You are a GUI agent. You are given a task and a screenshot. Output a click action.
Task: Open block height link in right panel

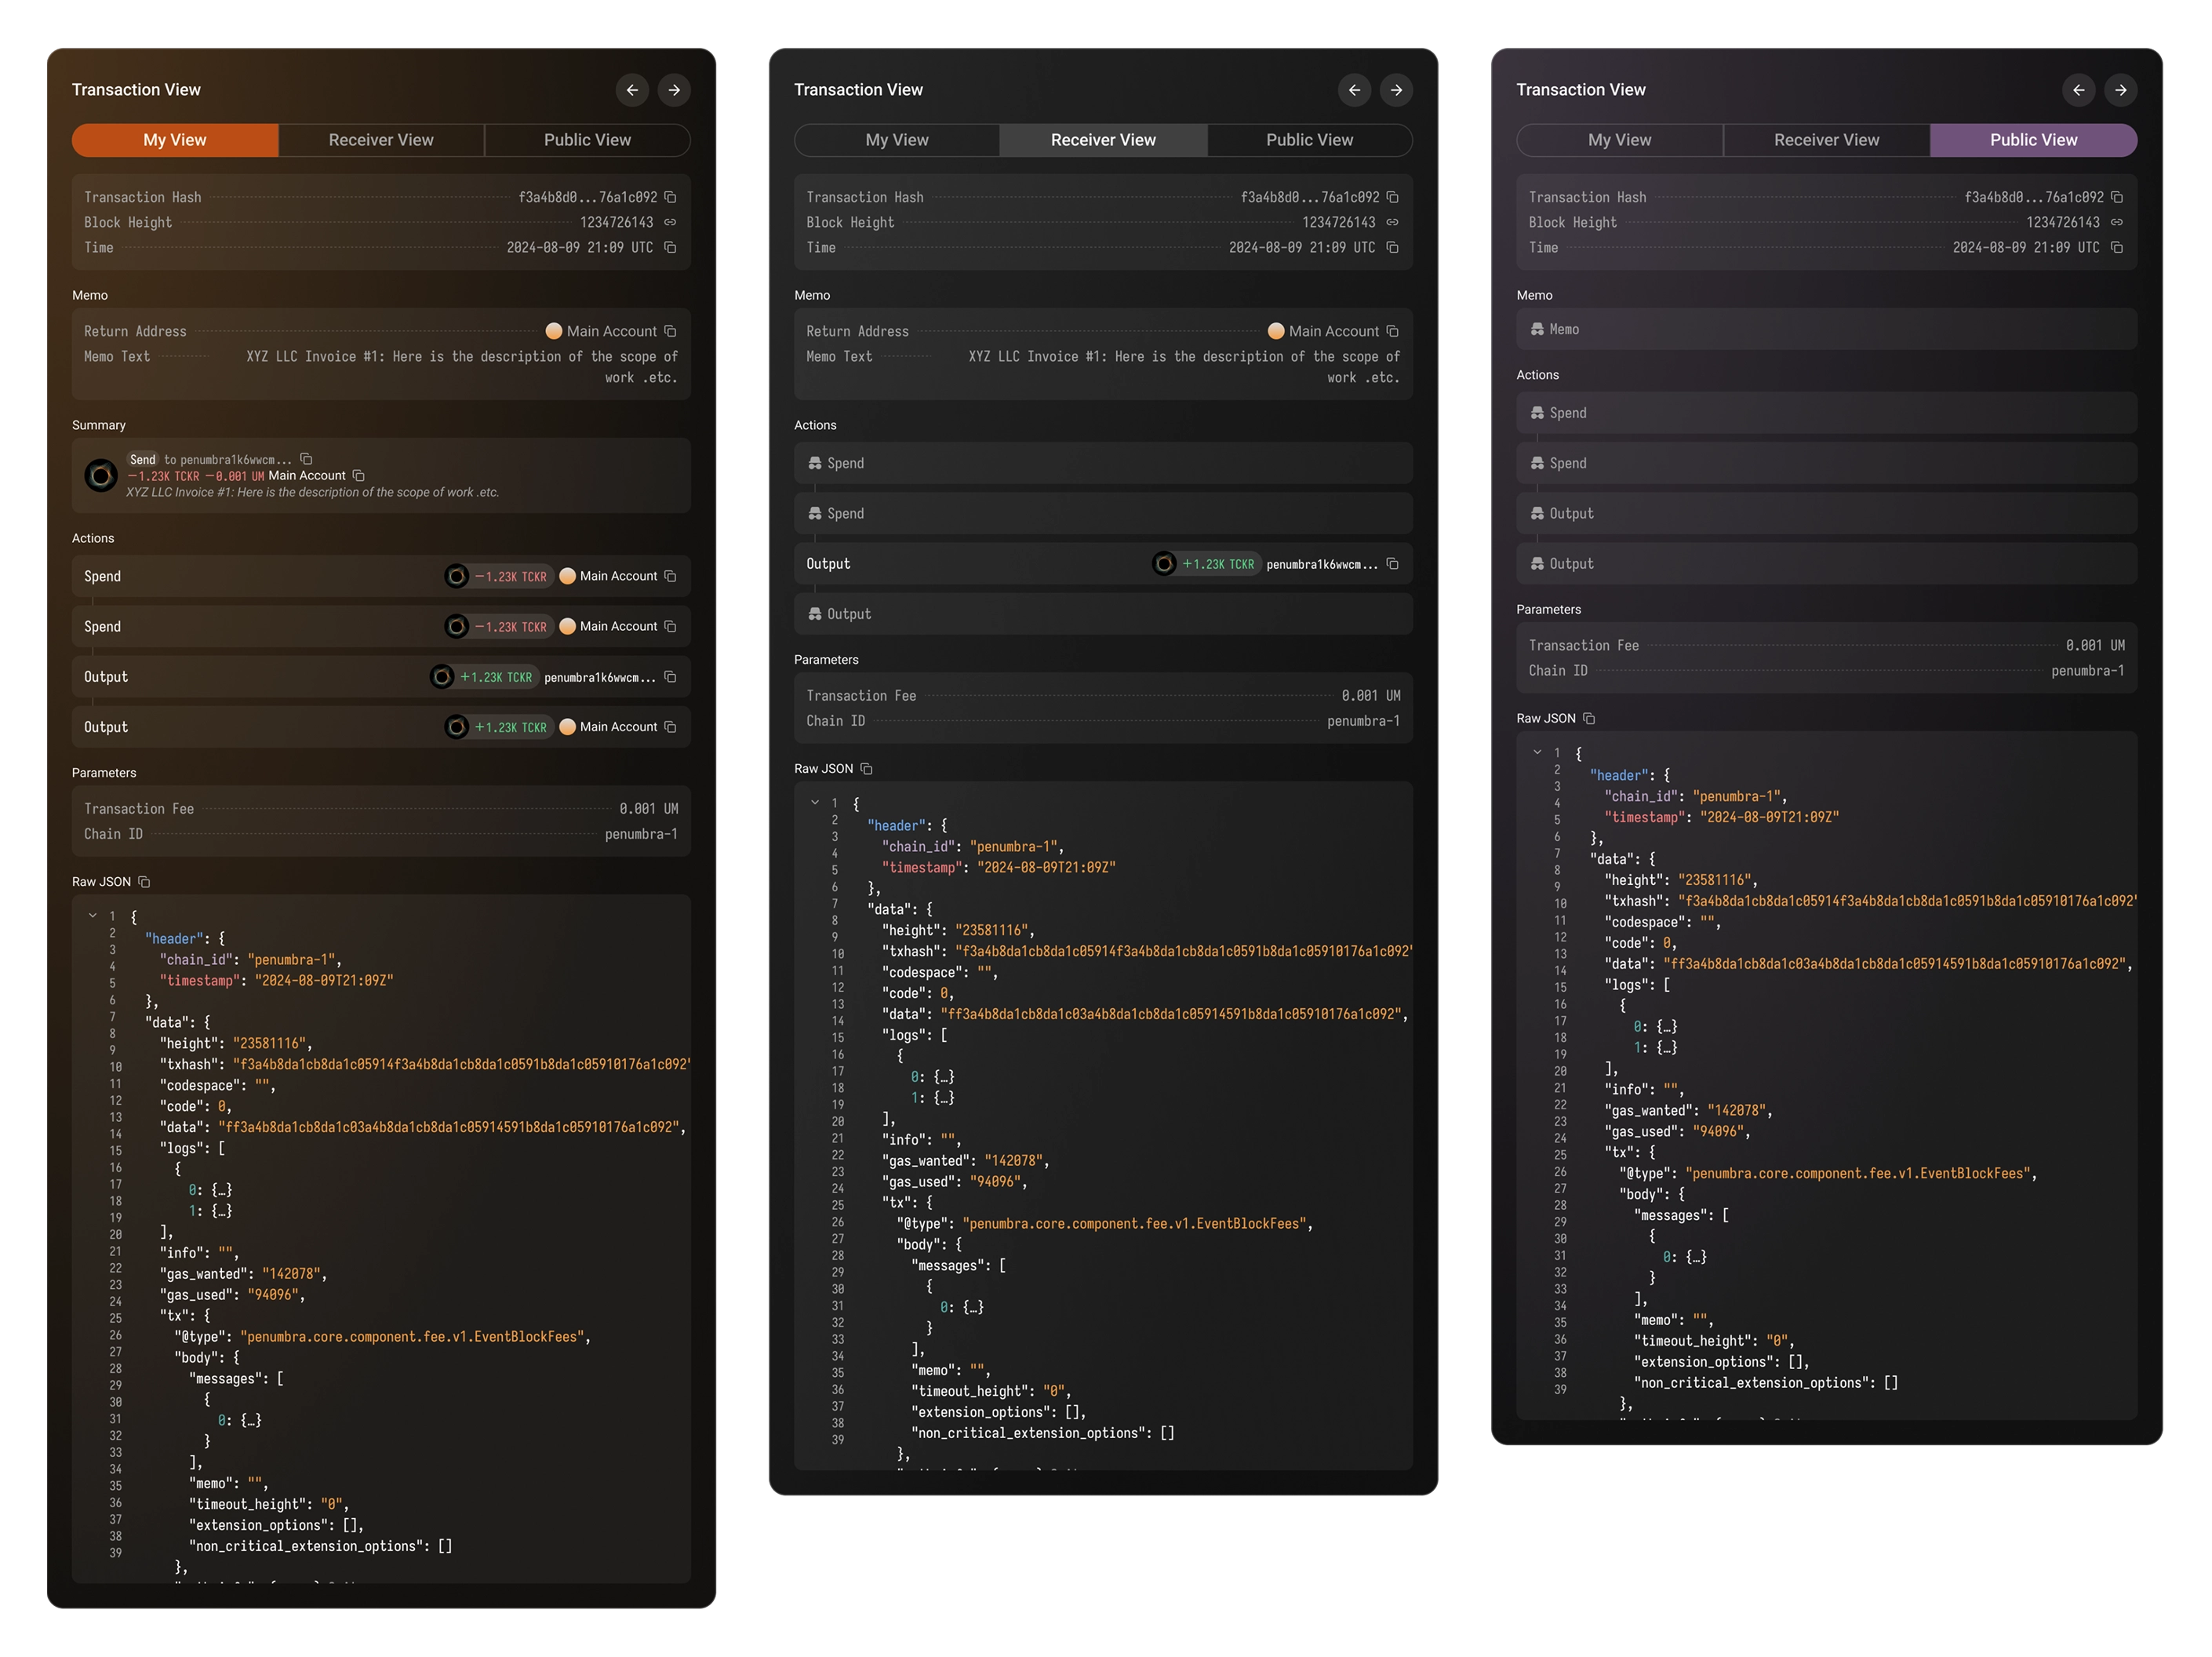(x=2117, y=222)
